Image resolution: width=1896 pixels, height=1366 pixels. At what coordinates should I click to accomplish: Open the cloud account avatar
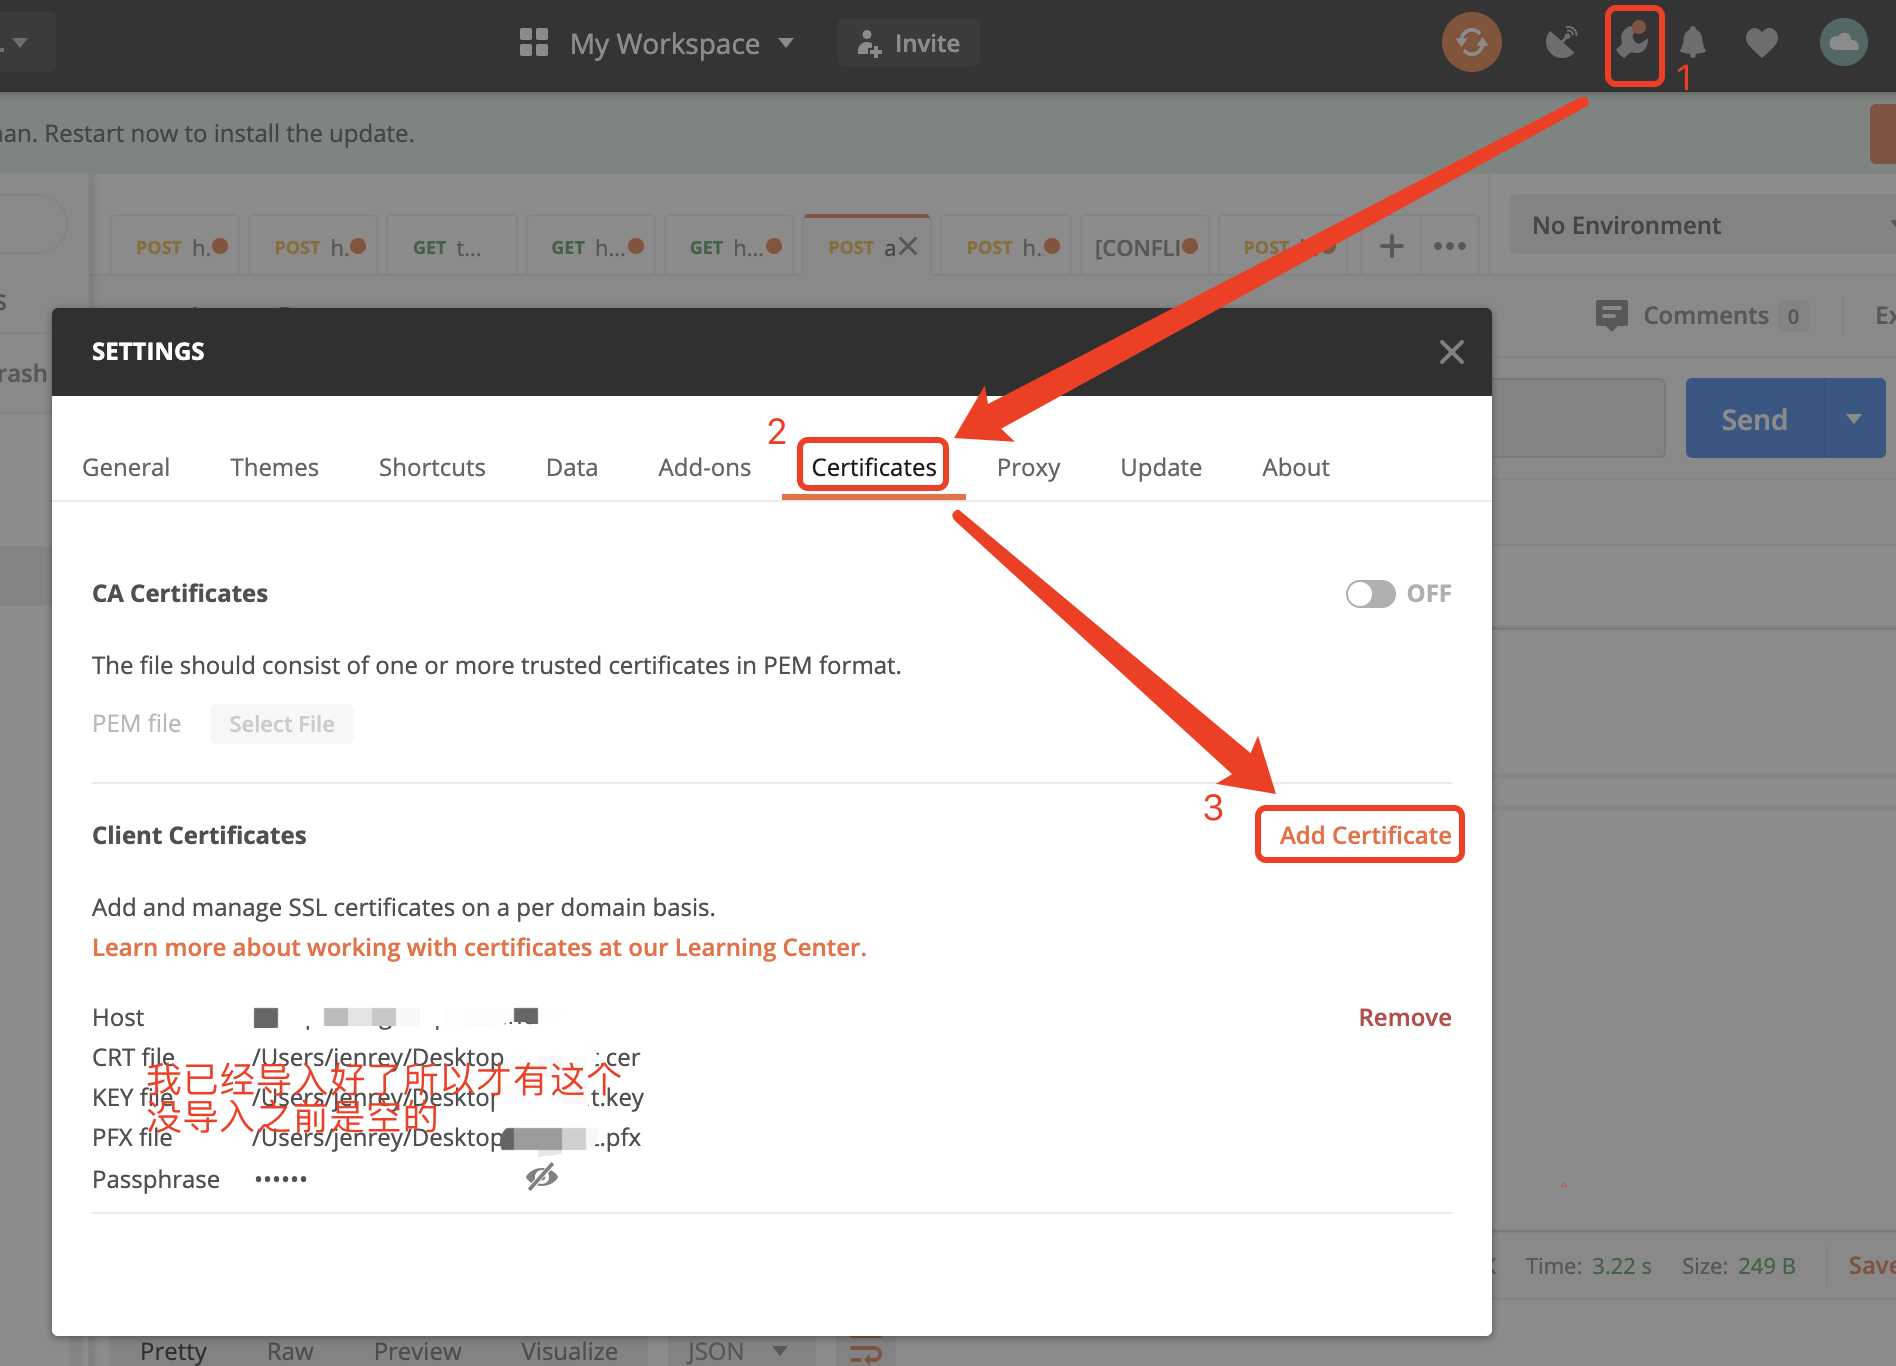tap(1843, 43)
